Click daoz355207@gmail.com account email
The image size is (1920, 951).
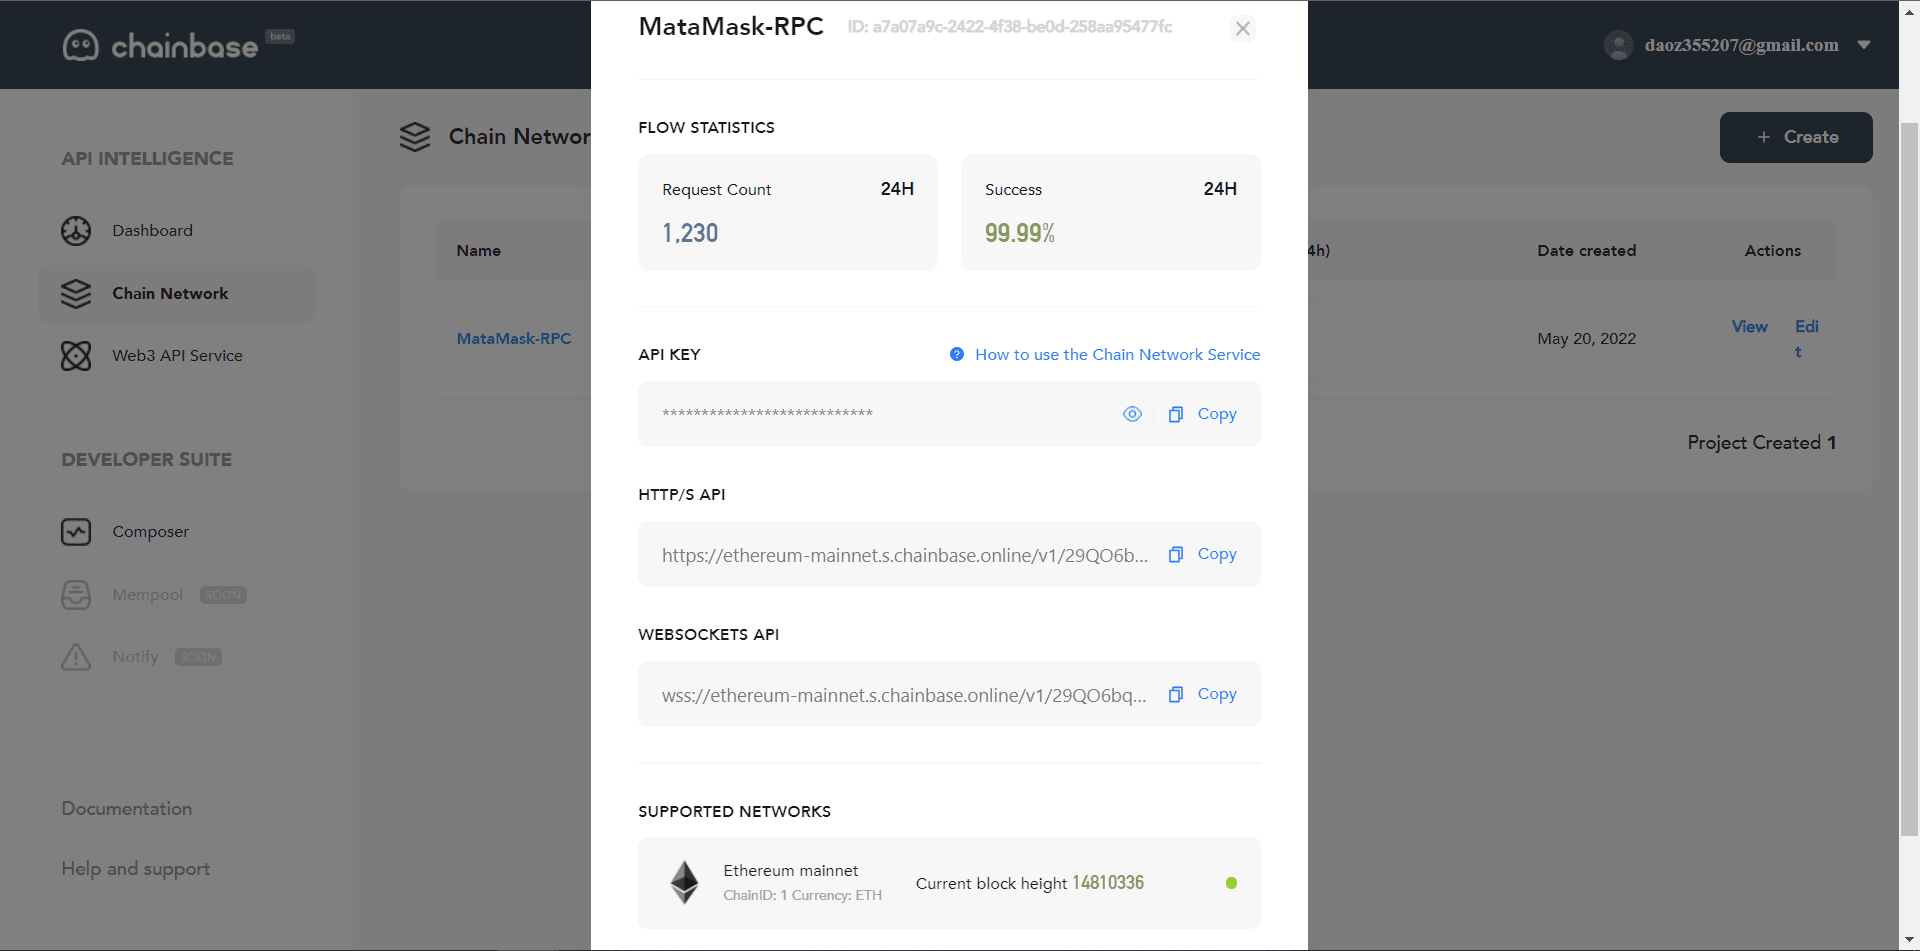(1741, 45)
